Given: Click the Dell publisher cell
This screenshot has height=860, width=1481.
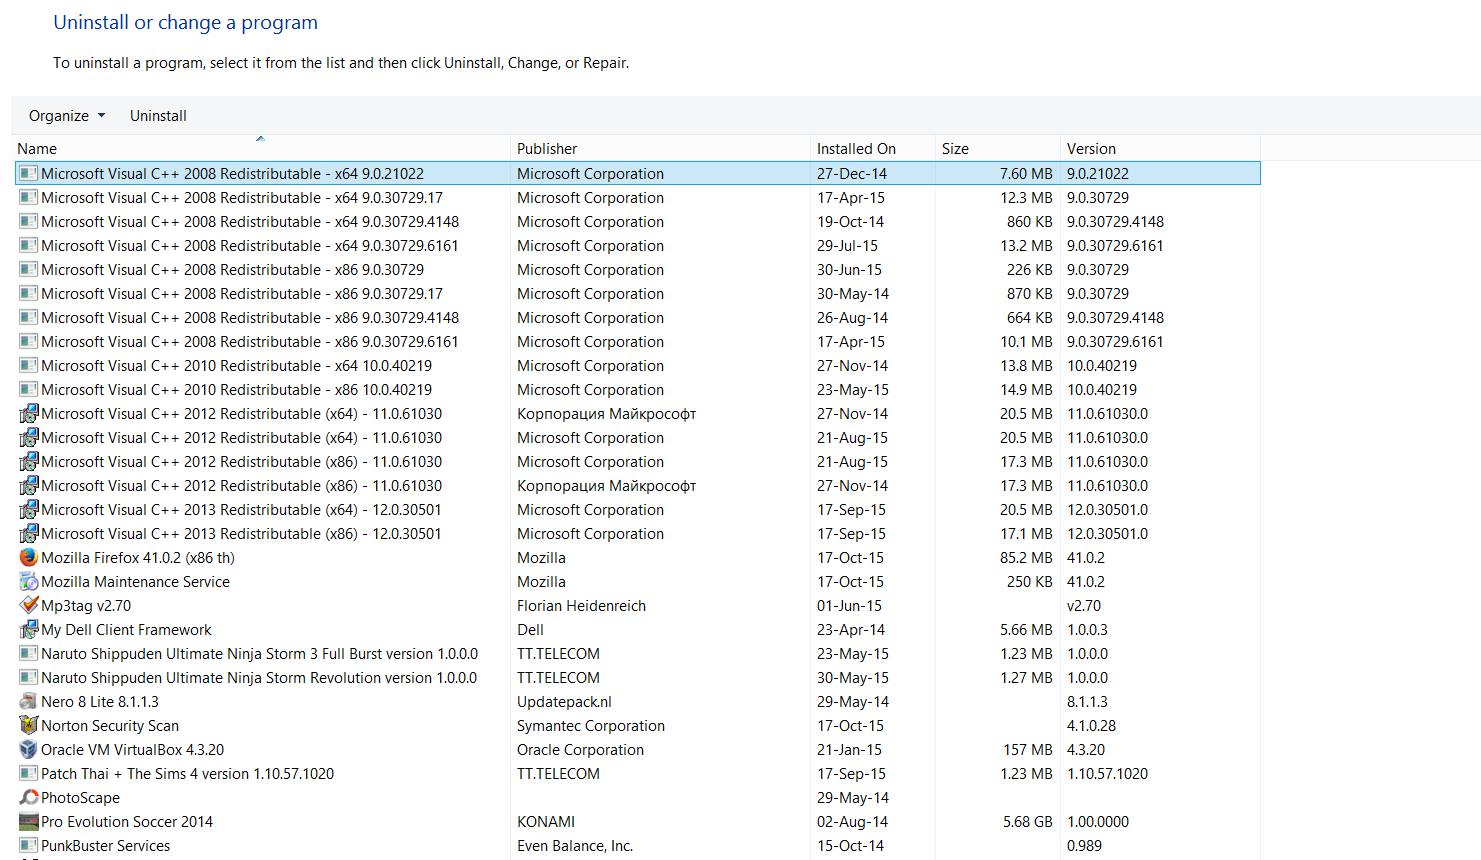Looking at the screenshot, I should [530, 630].
